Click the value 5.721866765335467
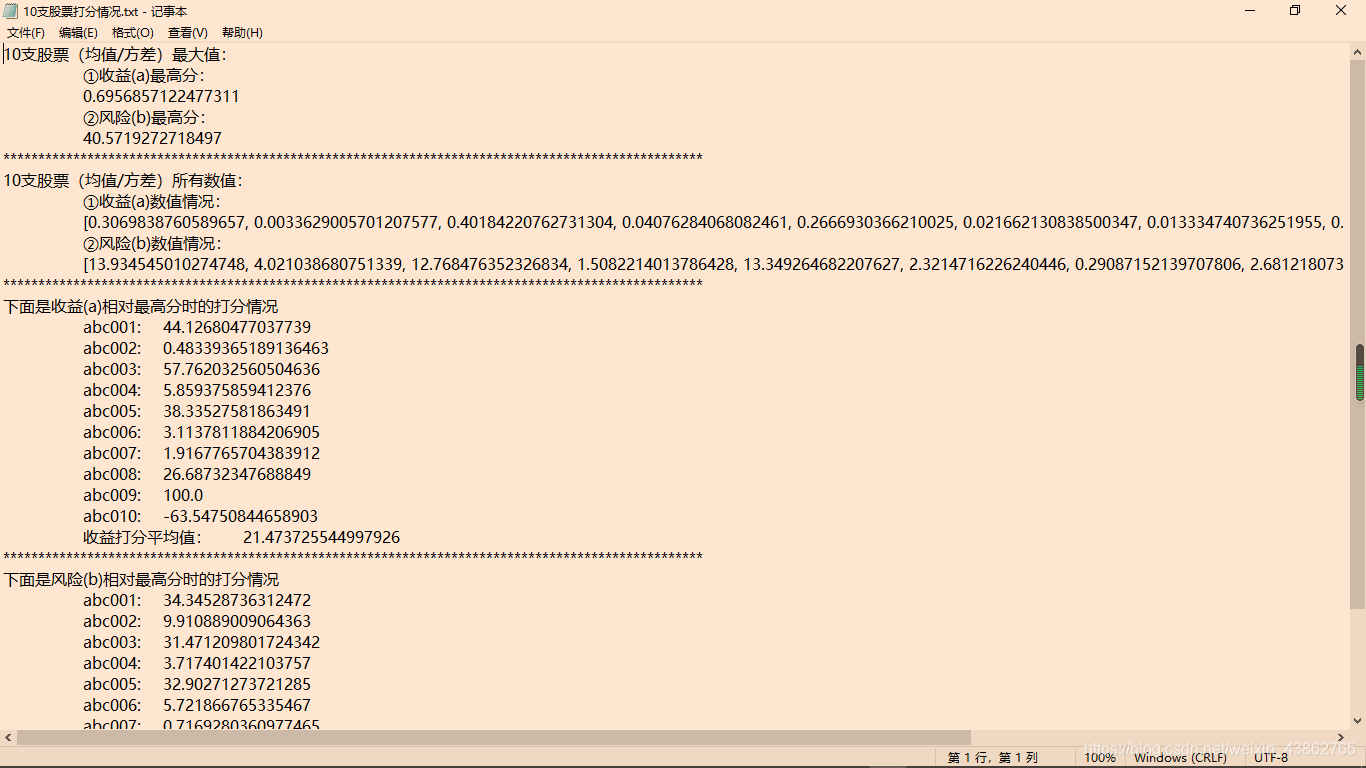The image size is (1366, 768). coord(237,706)
